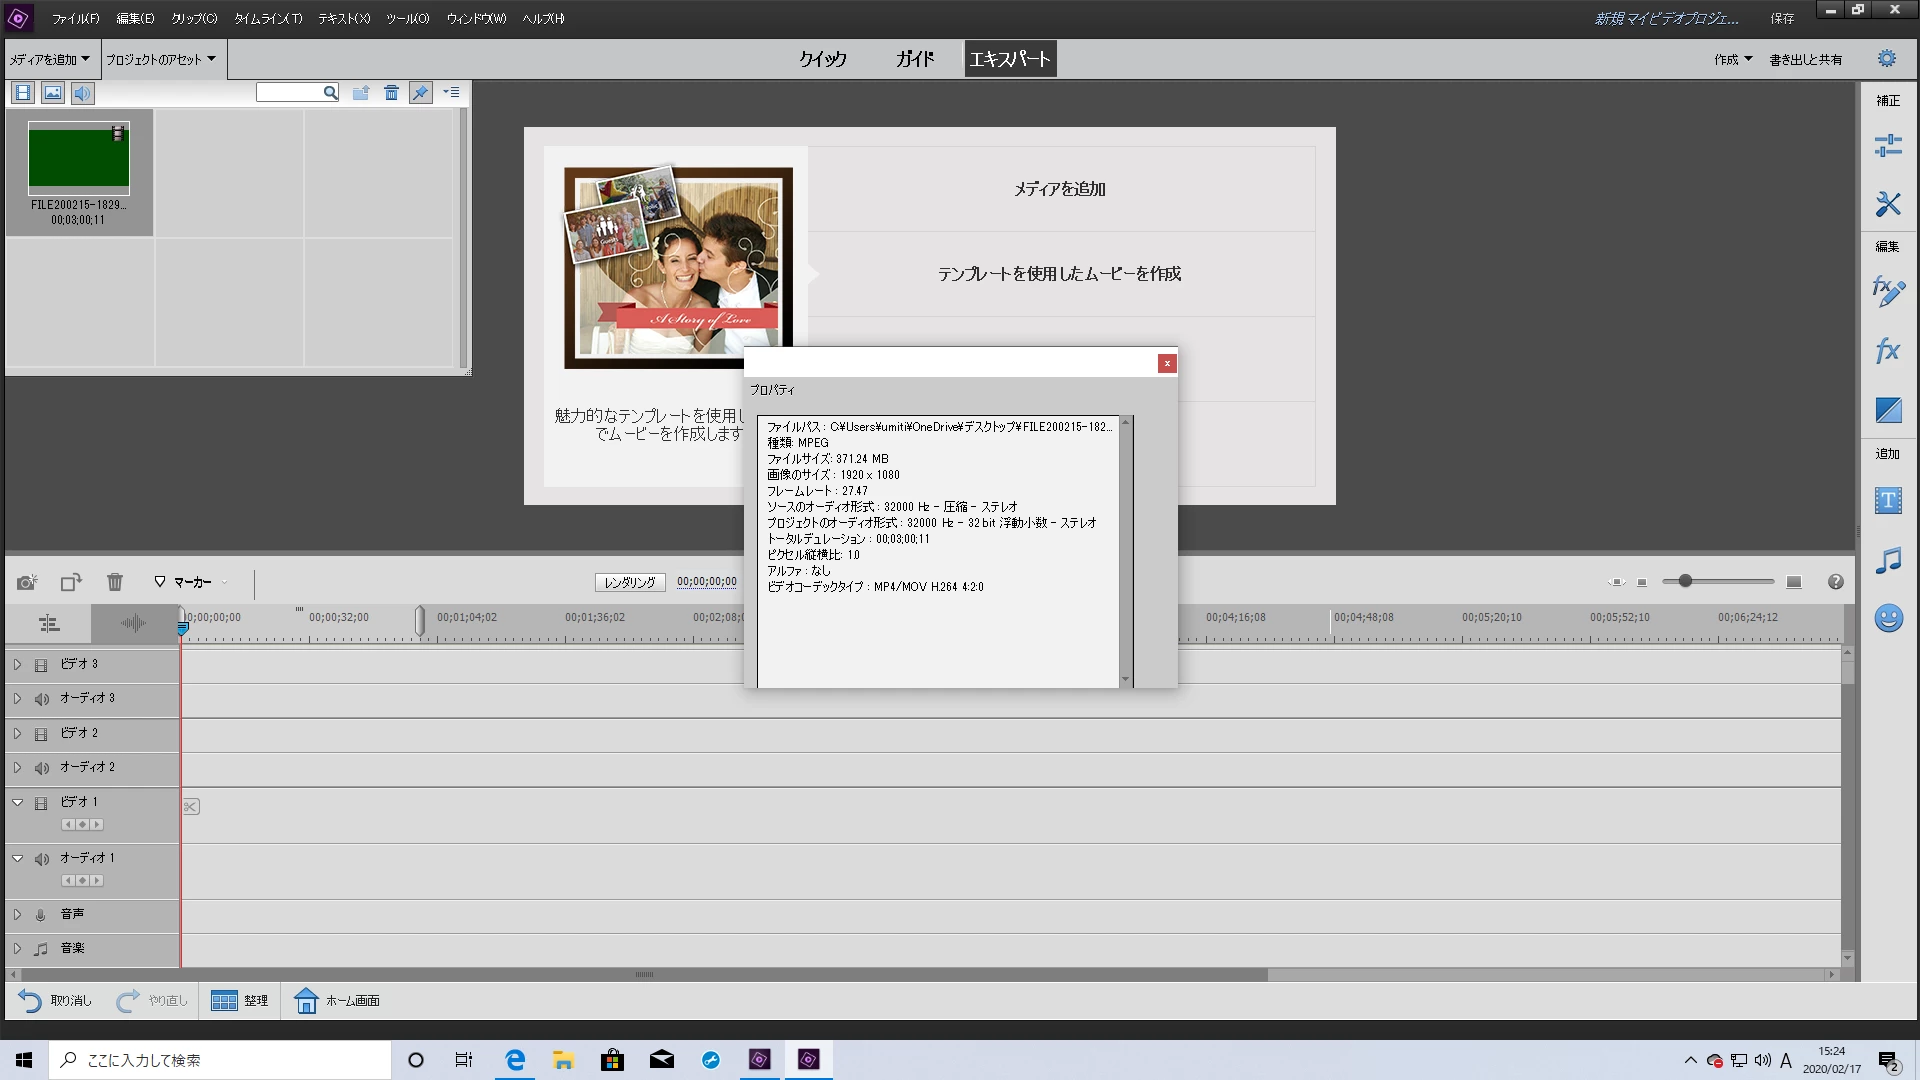Viewport: 1920px width, 1080px height.
Task: Click the trash icon in the assets panel
Action: 391,93
